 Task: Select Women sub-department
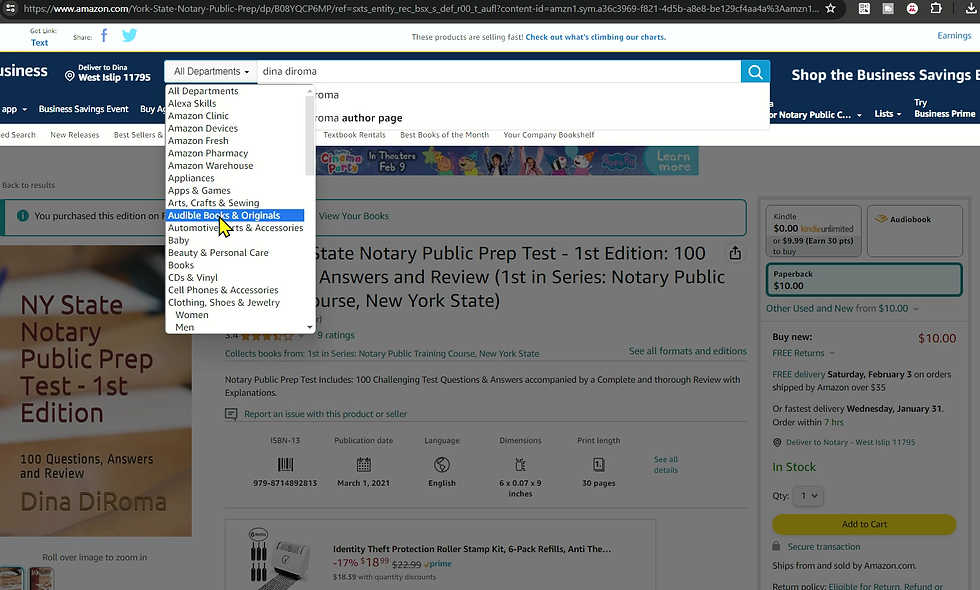point(192,315)
